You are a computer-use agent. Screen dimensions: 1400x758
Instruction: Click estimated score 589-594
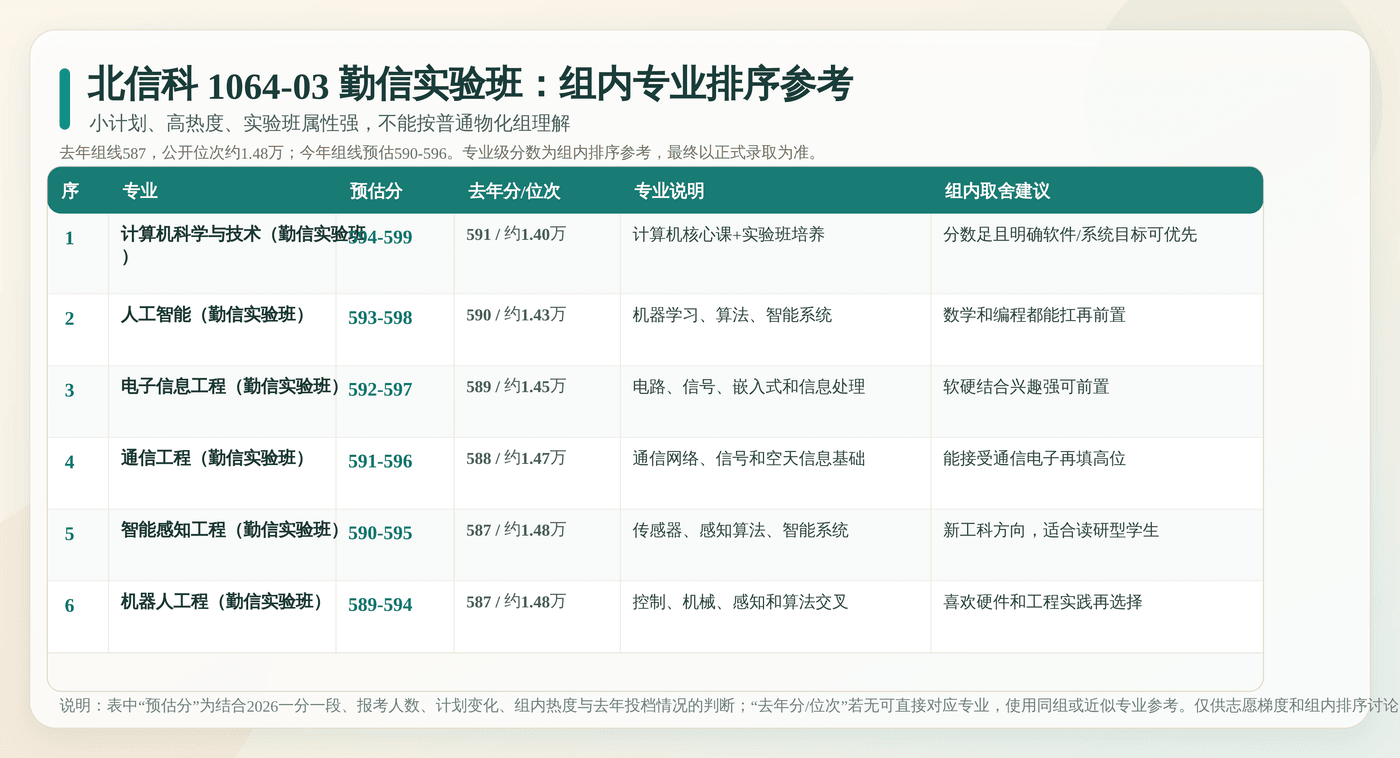click(x=380, y=606)
